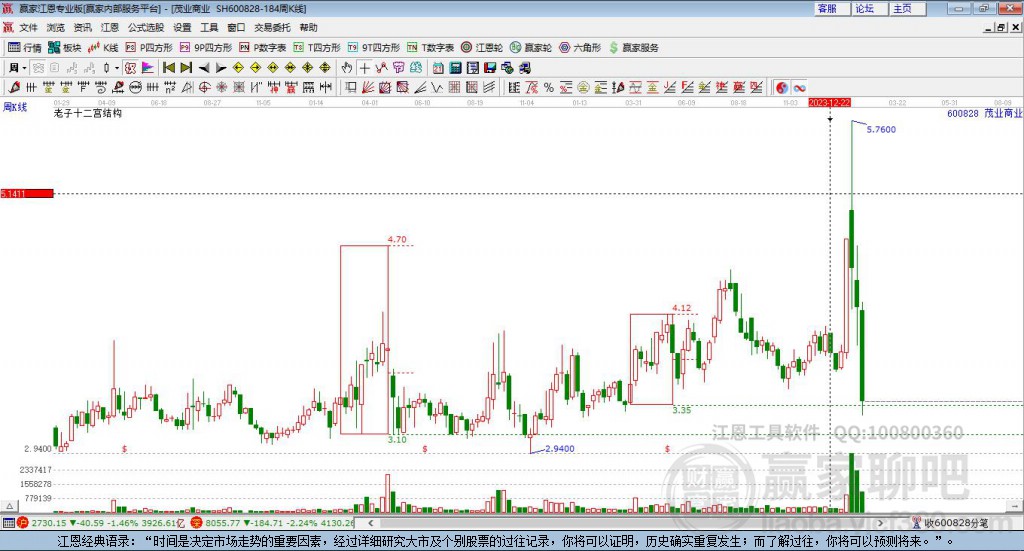Click the 沪 Shanghai index status icon
This screenshot has width=1024, height=551.
point(24,523)
